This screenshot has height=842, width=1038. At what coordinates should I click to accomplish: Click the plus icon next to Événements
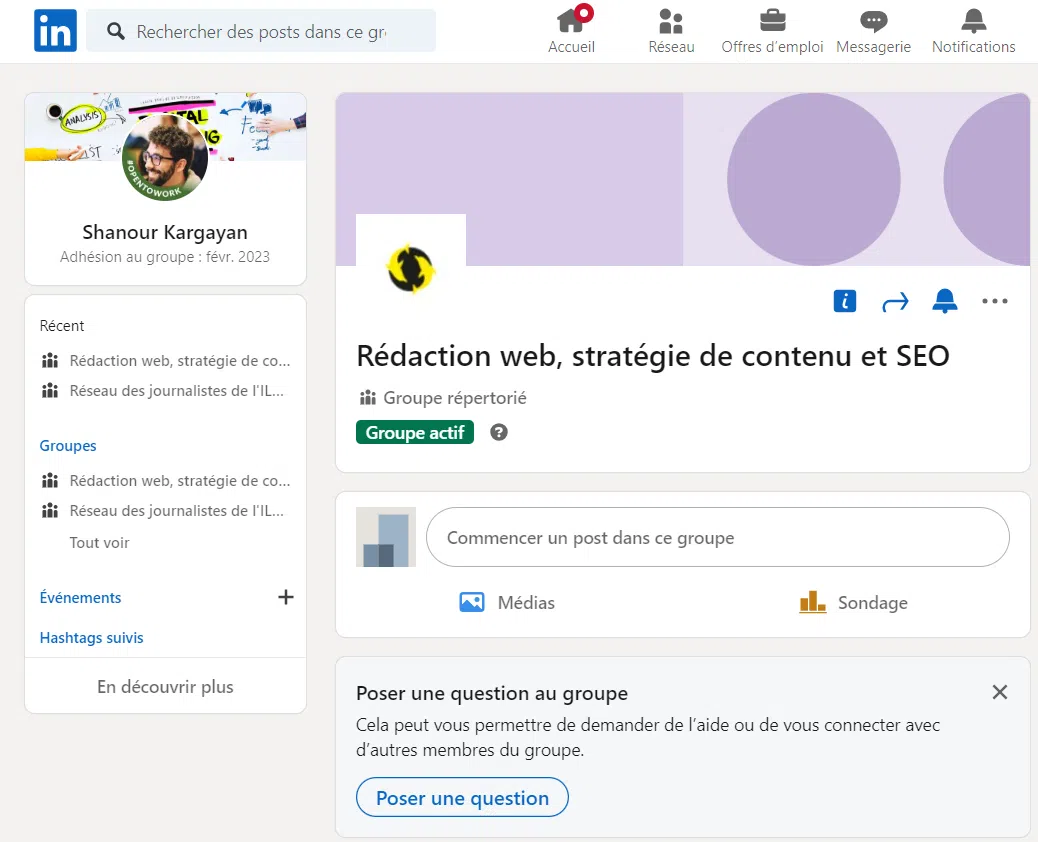[x=285, y=597]
